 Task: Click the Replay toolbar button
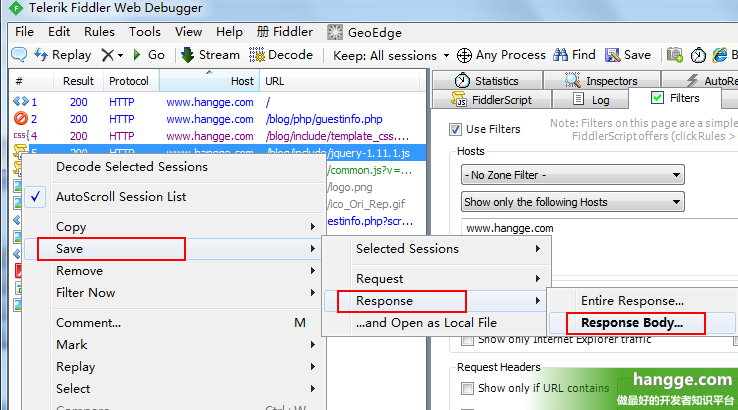click(63, 55)
